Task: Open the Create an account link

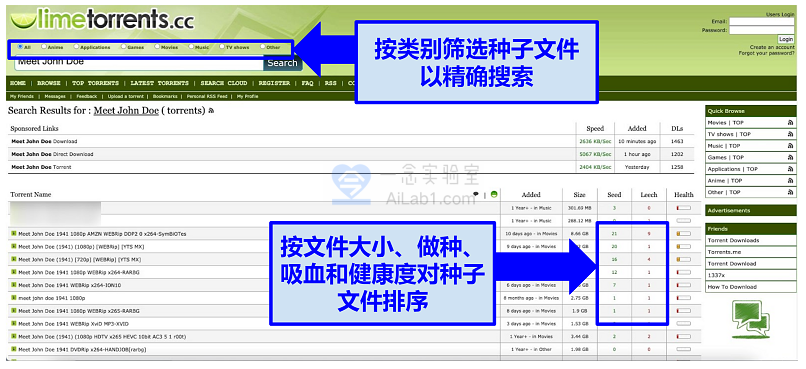Action: pos(772,47)
